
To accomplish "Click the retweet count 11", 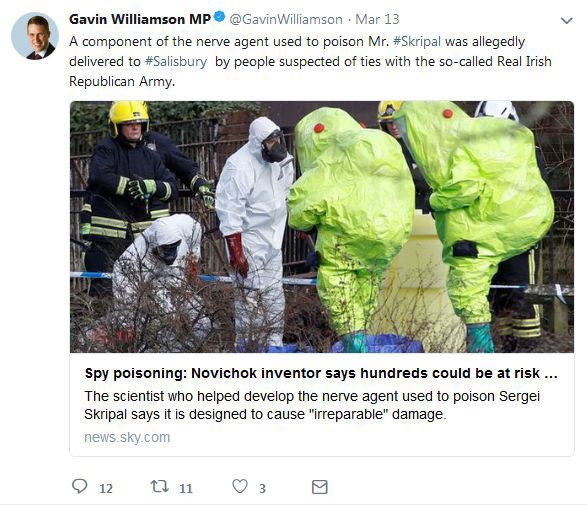I will pos(186,488).
